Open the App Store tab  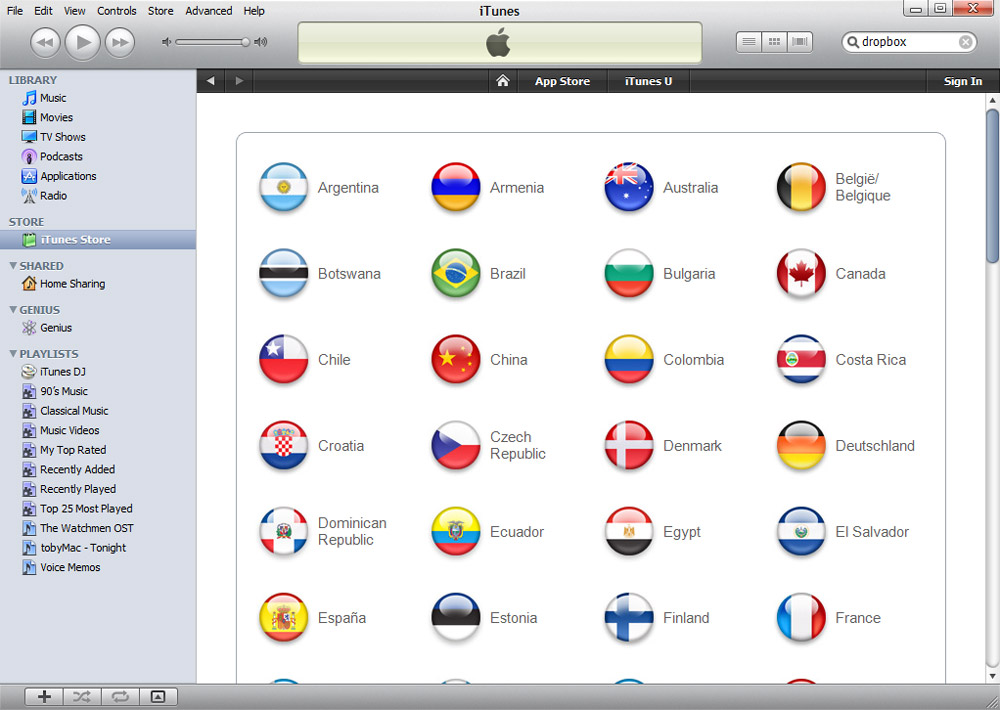pyautogui.click(x=562, y=81)
